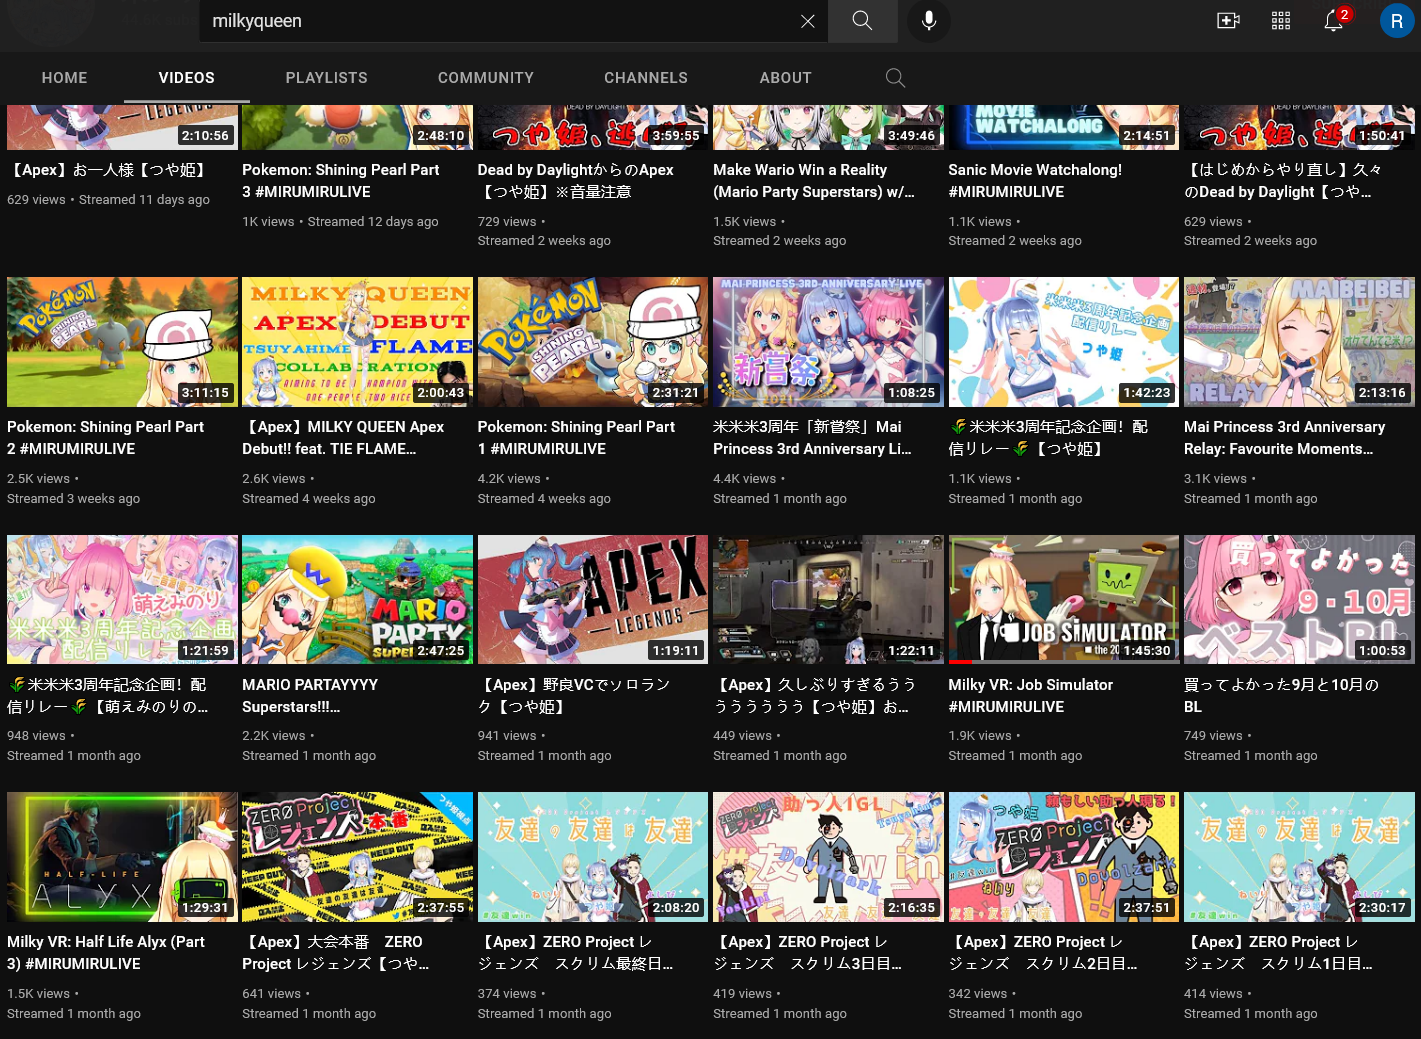1421x1039 pixels.
Task: Open the create video icon
Action: 1228,21
